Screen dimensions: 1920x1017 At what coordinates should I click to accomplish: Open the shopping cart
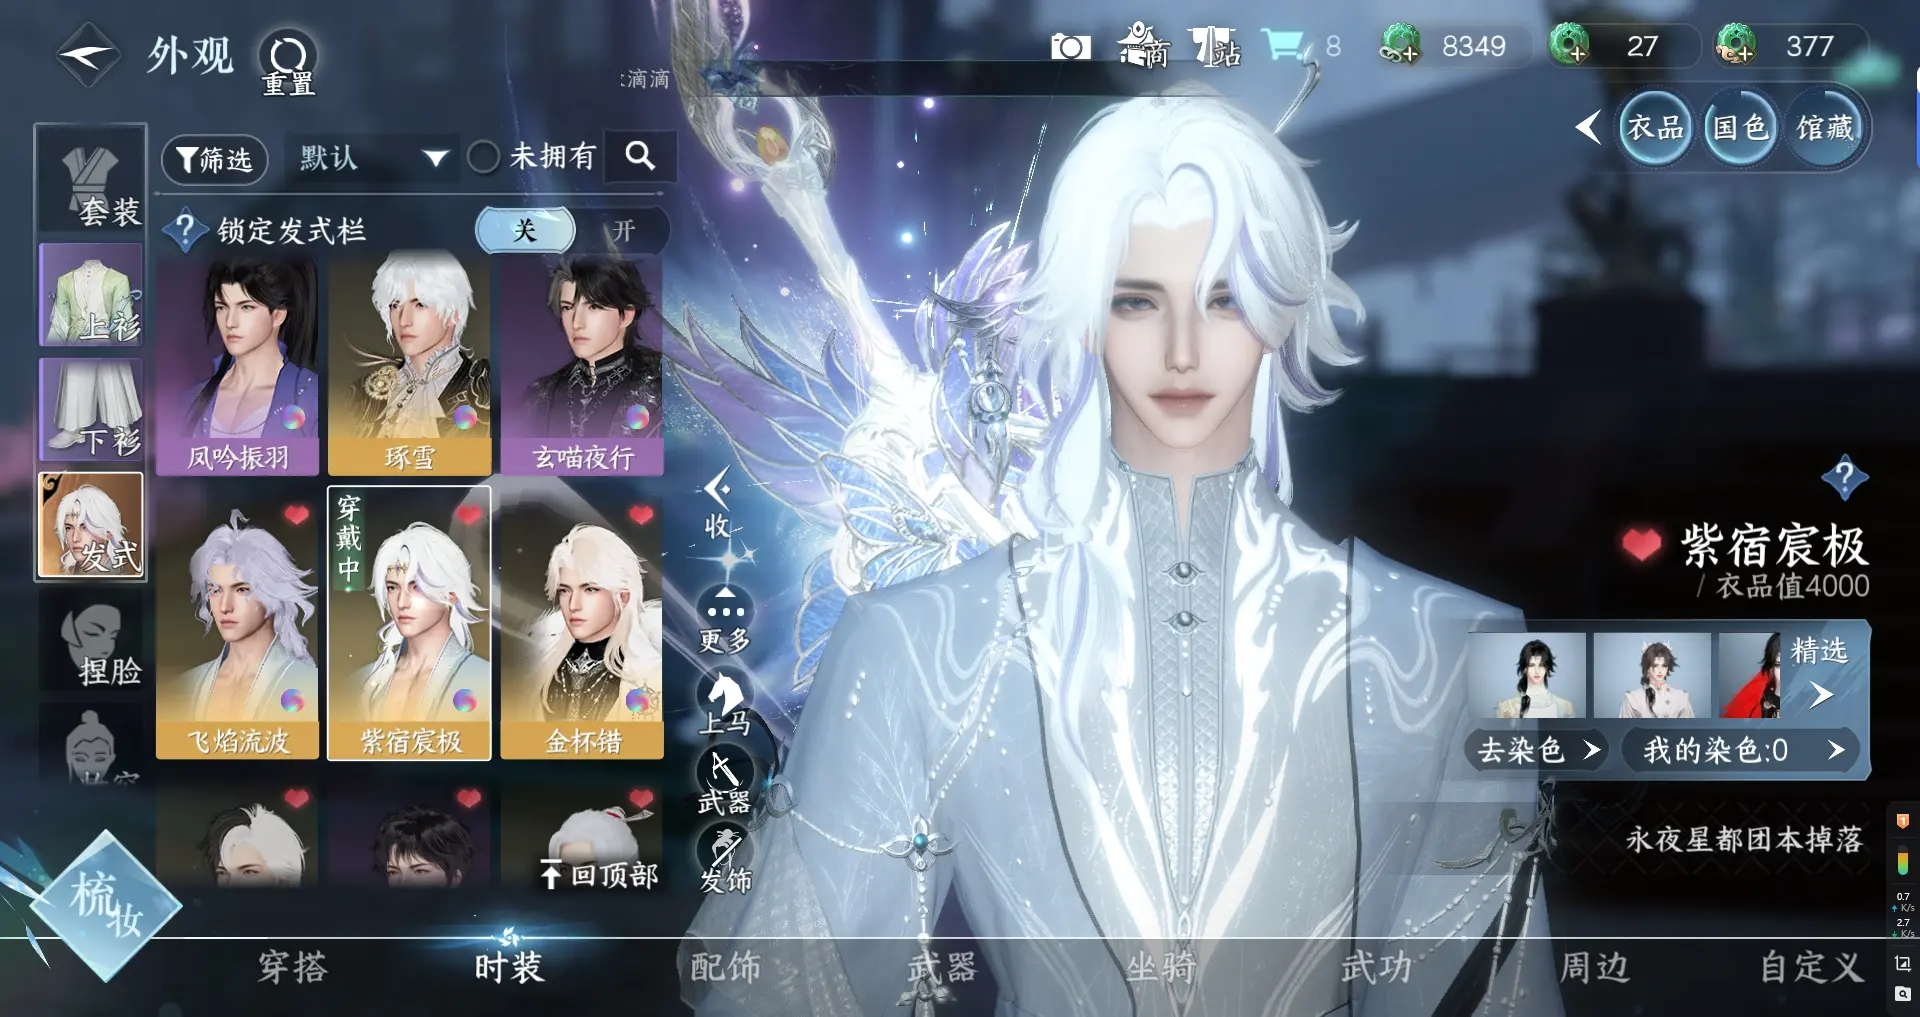pos(1283,45)
